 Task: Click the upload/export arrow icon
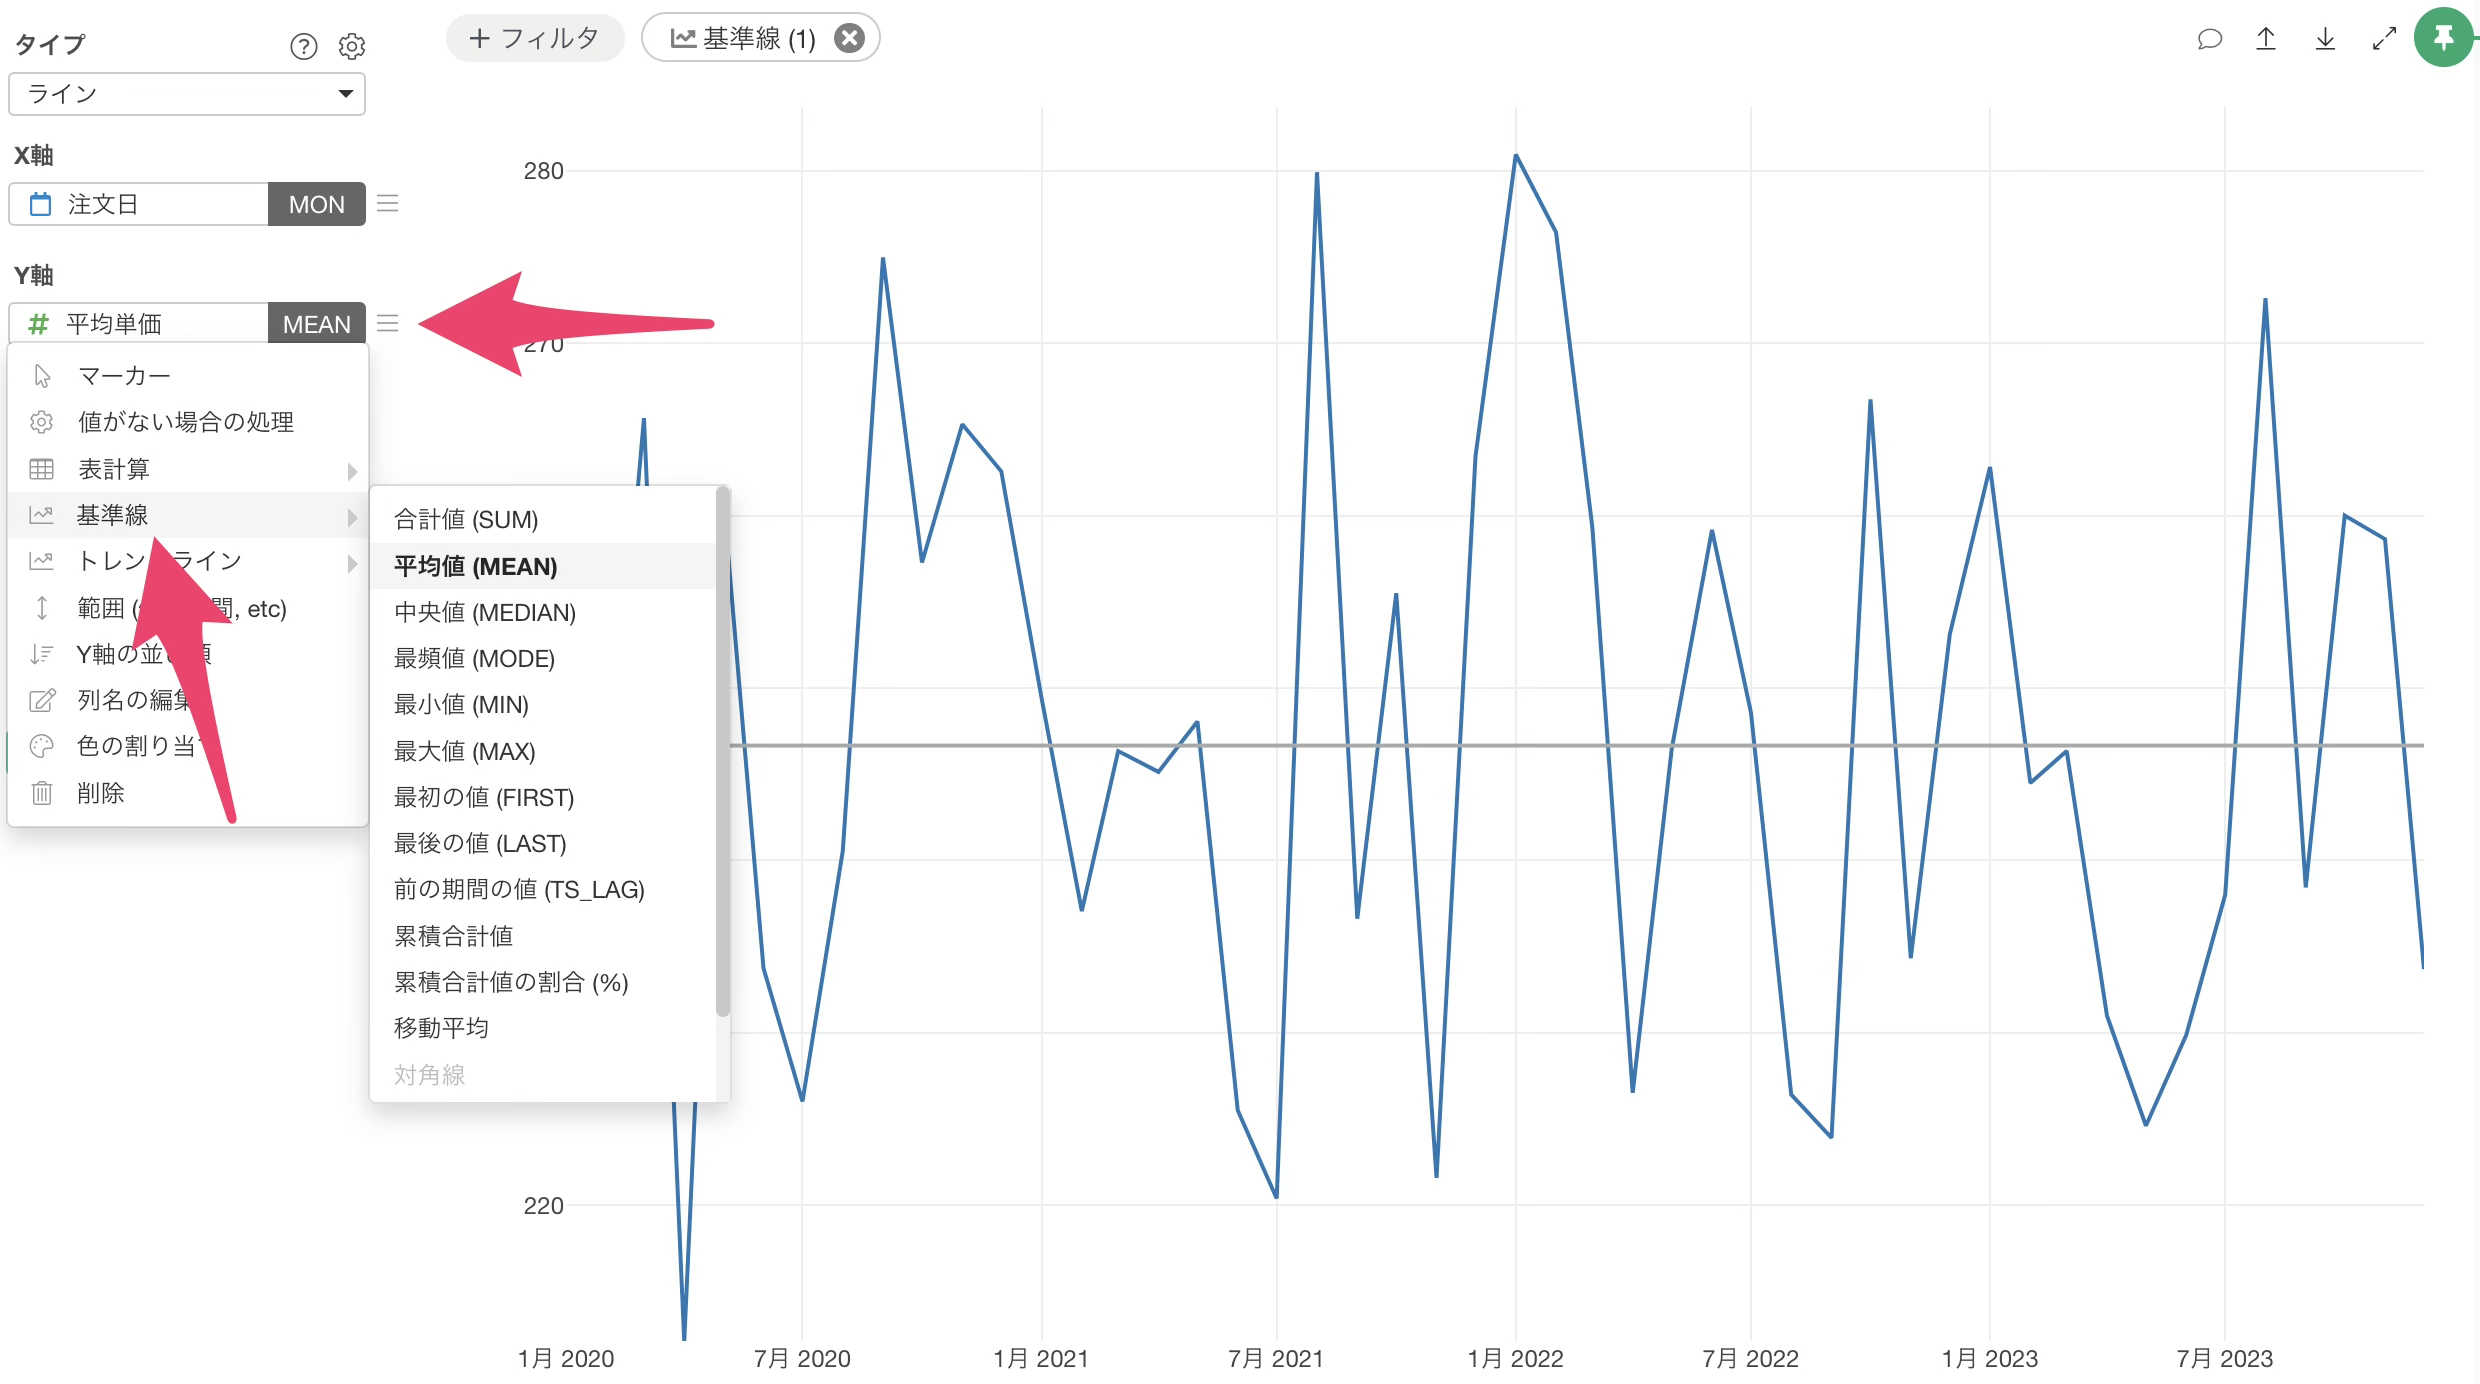click(x=2266, y=39)
